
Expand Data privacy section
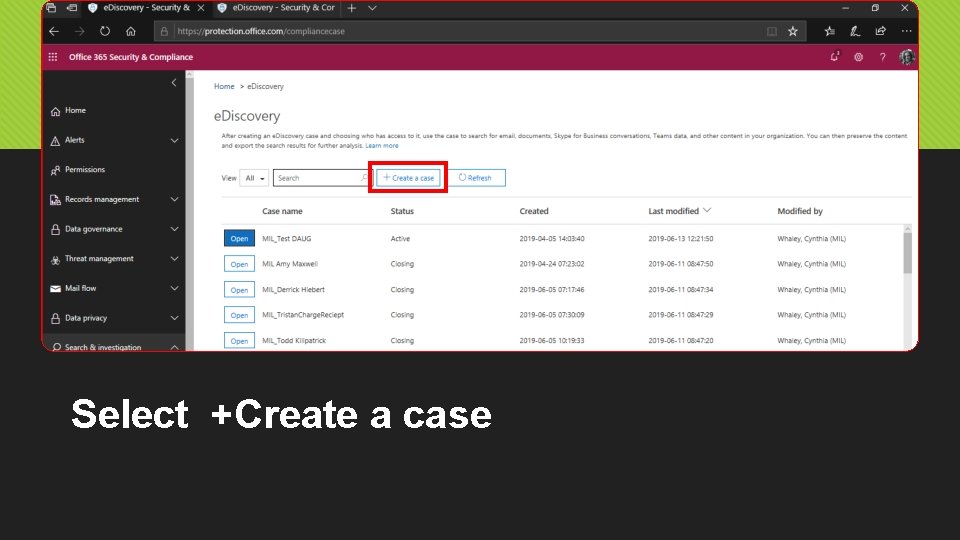click(x=174, y=318)
